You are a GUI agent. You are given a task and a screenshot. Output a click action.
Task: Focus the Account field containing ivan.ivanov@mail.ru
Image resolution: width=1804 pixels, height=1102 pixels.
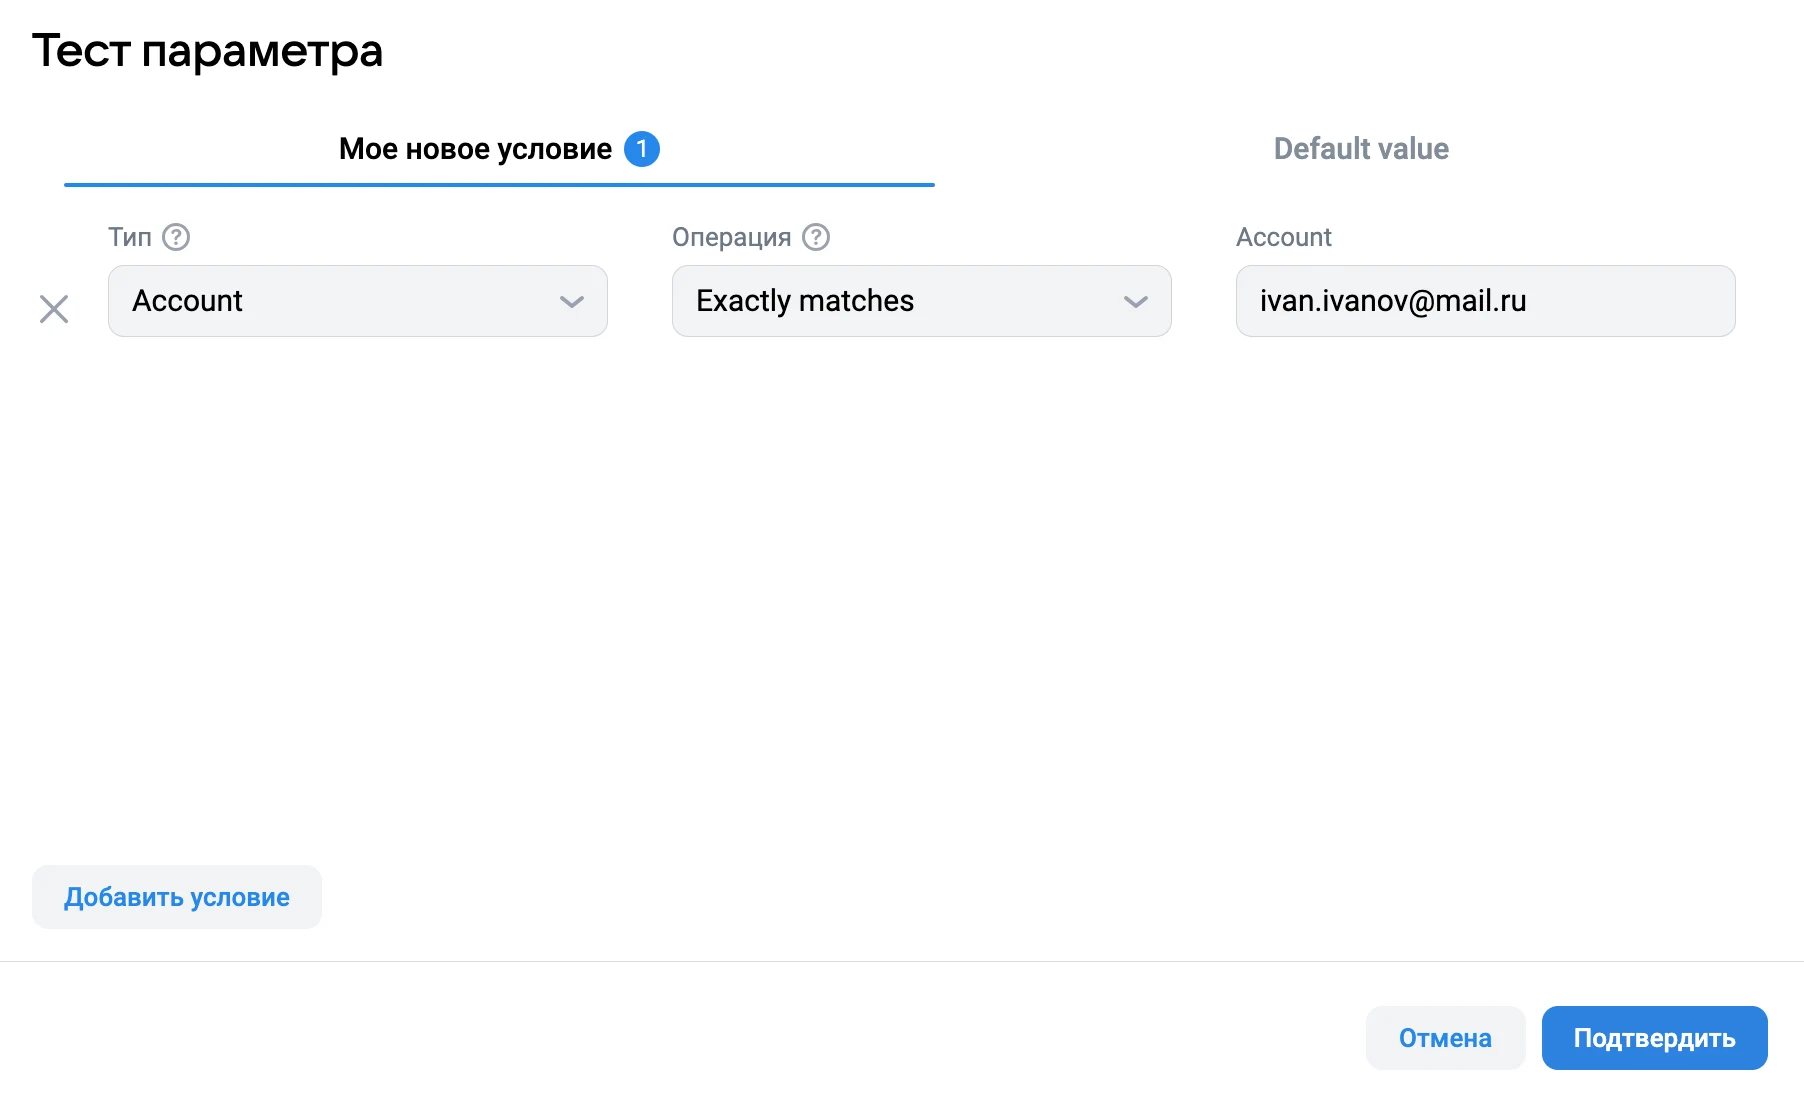1485,301
